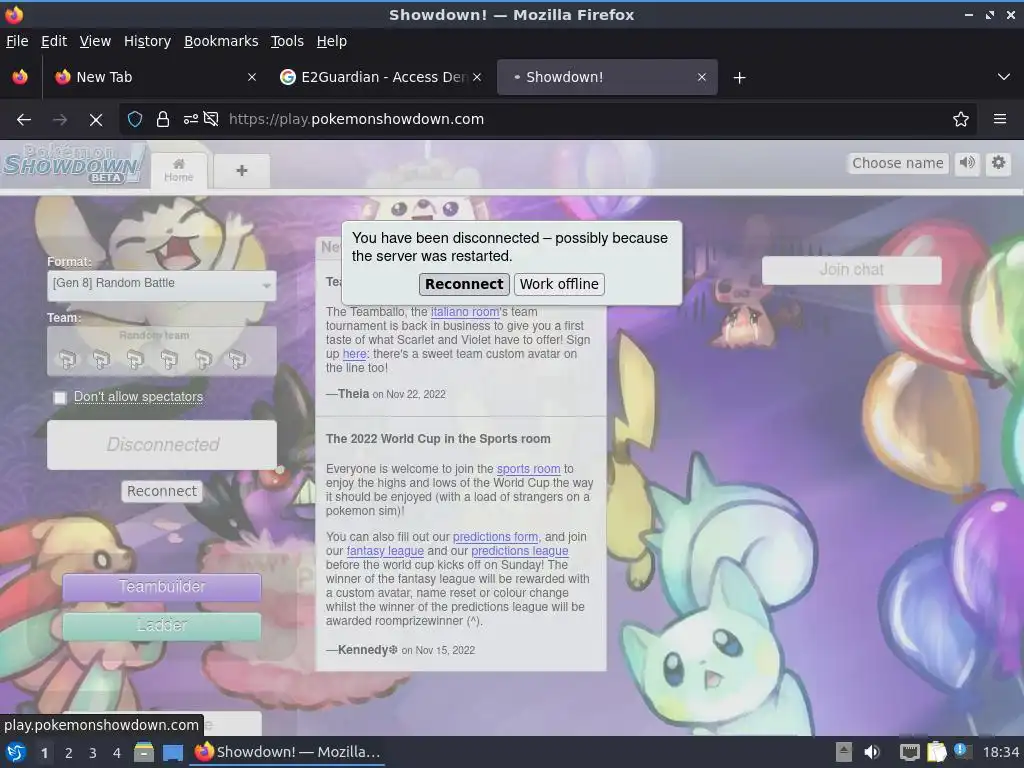Open the sports room link
The width and height of the screenshot is (1024, 768).
click(x=528, y=469)
